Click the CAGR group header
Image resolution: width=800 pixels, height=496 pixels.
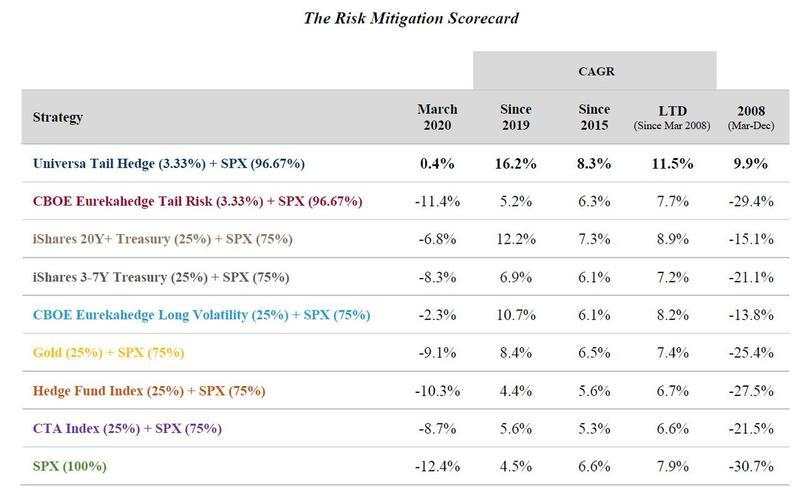596,70
